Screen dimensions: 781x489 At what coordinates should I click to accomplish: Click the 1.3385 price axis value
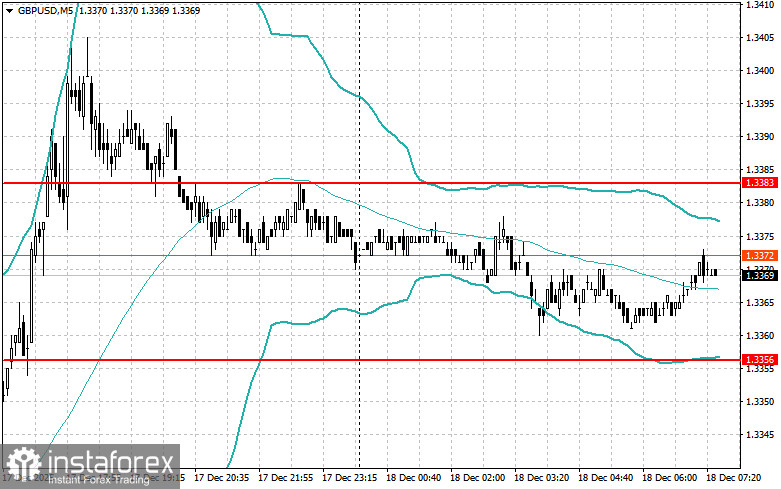point(760,170)
